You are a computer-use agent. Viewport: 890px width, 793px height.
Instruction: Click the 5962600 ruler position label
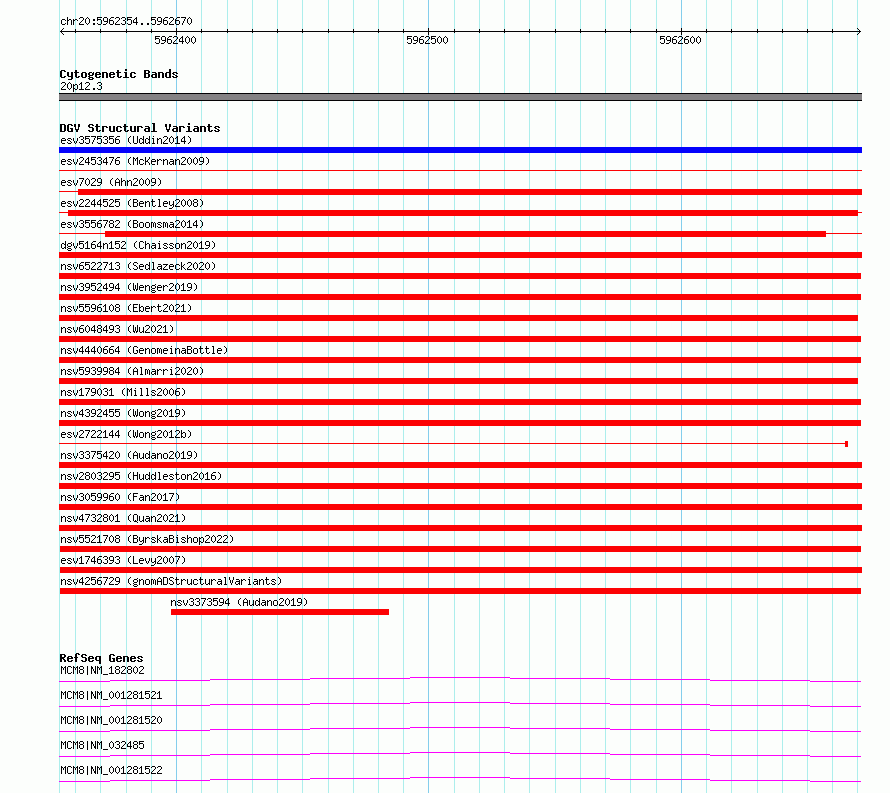pyautogui.click(x=680, y=40)
